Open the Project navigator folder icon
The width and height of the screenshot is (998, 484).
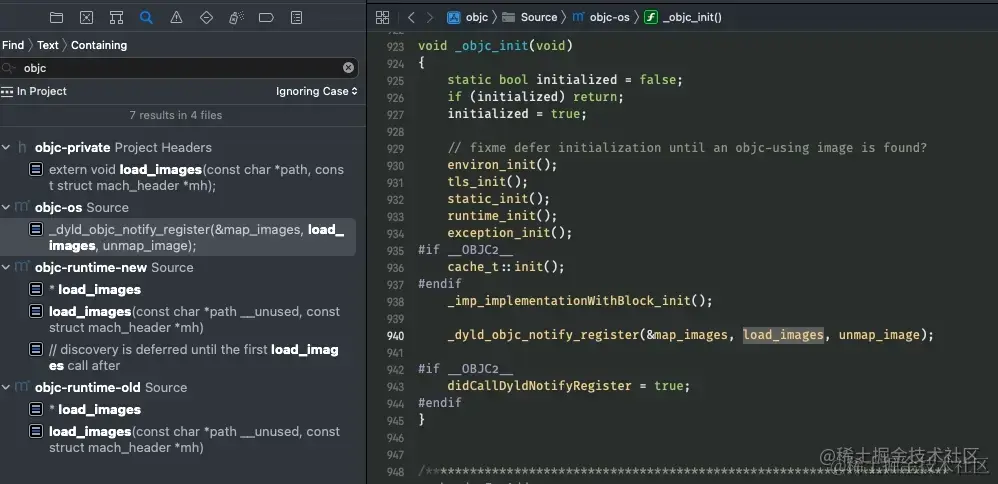tap(56, 18)
